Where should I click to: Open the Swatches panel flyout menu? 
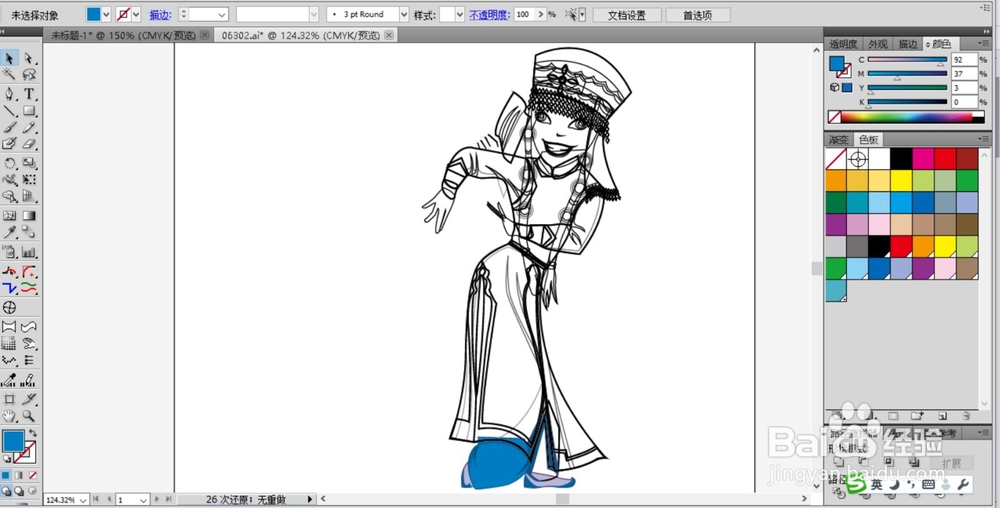click(983, 140)
